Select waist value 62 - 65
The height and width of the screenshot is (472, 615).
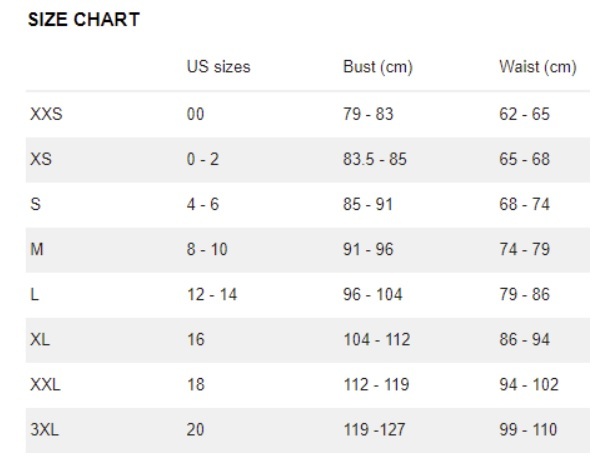(x=524, y=114)
